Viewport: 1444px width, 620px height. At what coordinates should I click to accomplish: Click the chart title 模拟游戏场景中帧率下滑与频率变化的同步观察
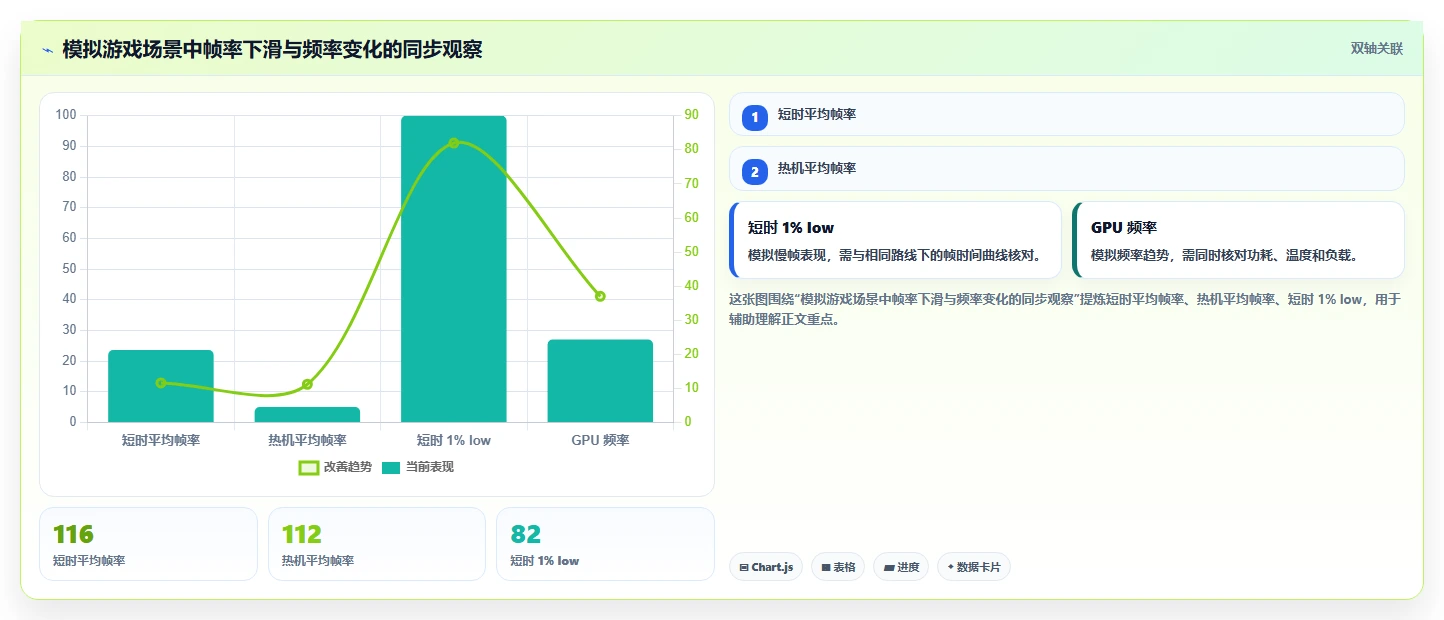point(272,50)
